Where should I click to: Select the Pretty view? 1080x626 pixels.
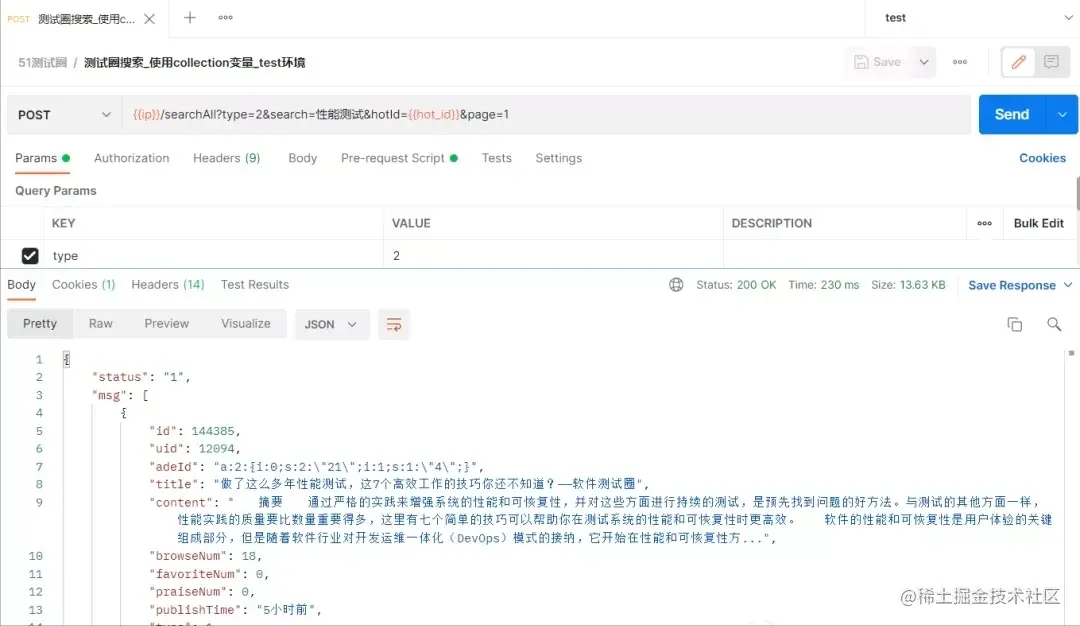point(40,324)
